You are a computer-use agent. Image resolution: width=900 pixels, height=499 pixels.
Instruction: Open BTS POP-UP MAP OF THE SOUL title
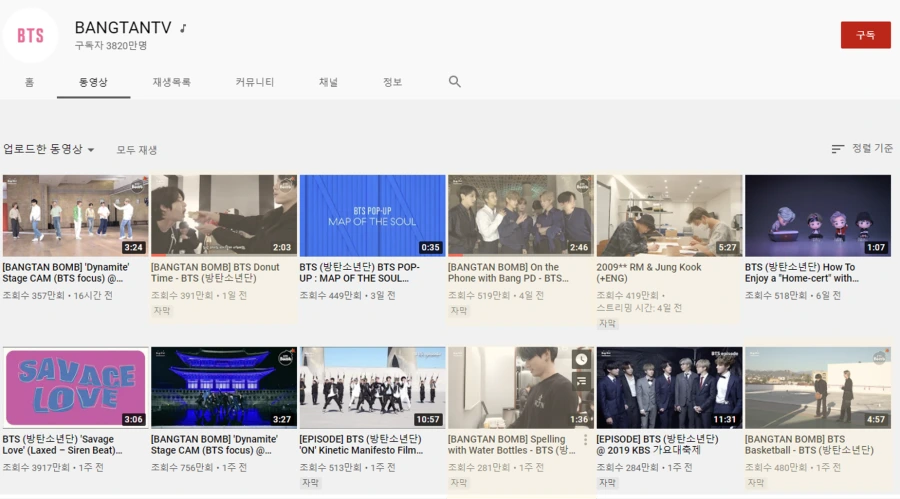[359, 273]
